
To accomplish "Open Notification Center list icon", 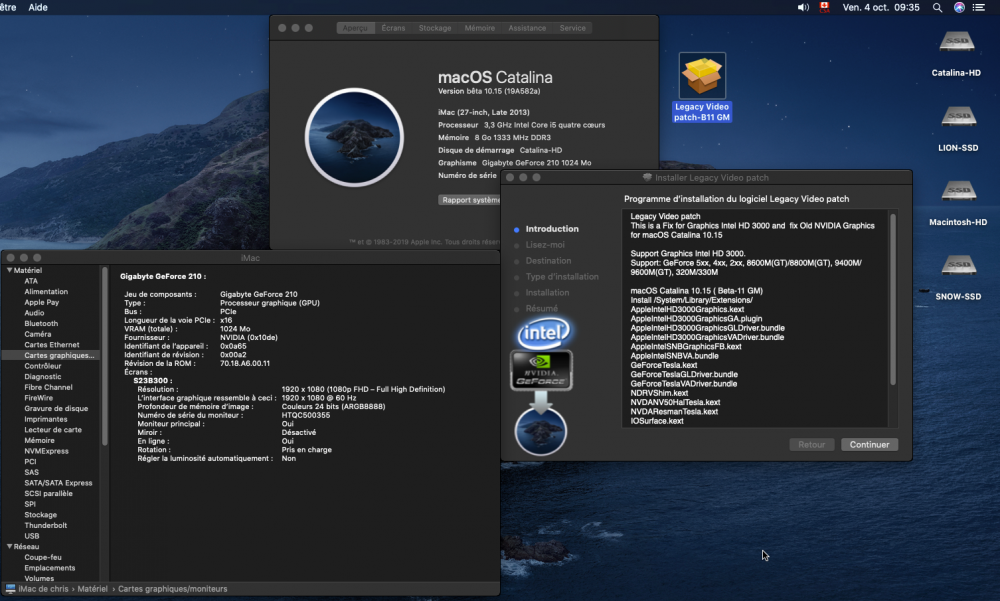I will tap(979, 8).
